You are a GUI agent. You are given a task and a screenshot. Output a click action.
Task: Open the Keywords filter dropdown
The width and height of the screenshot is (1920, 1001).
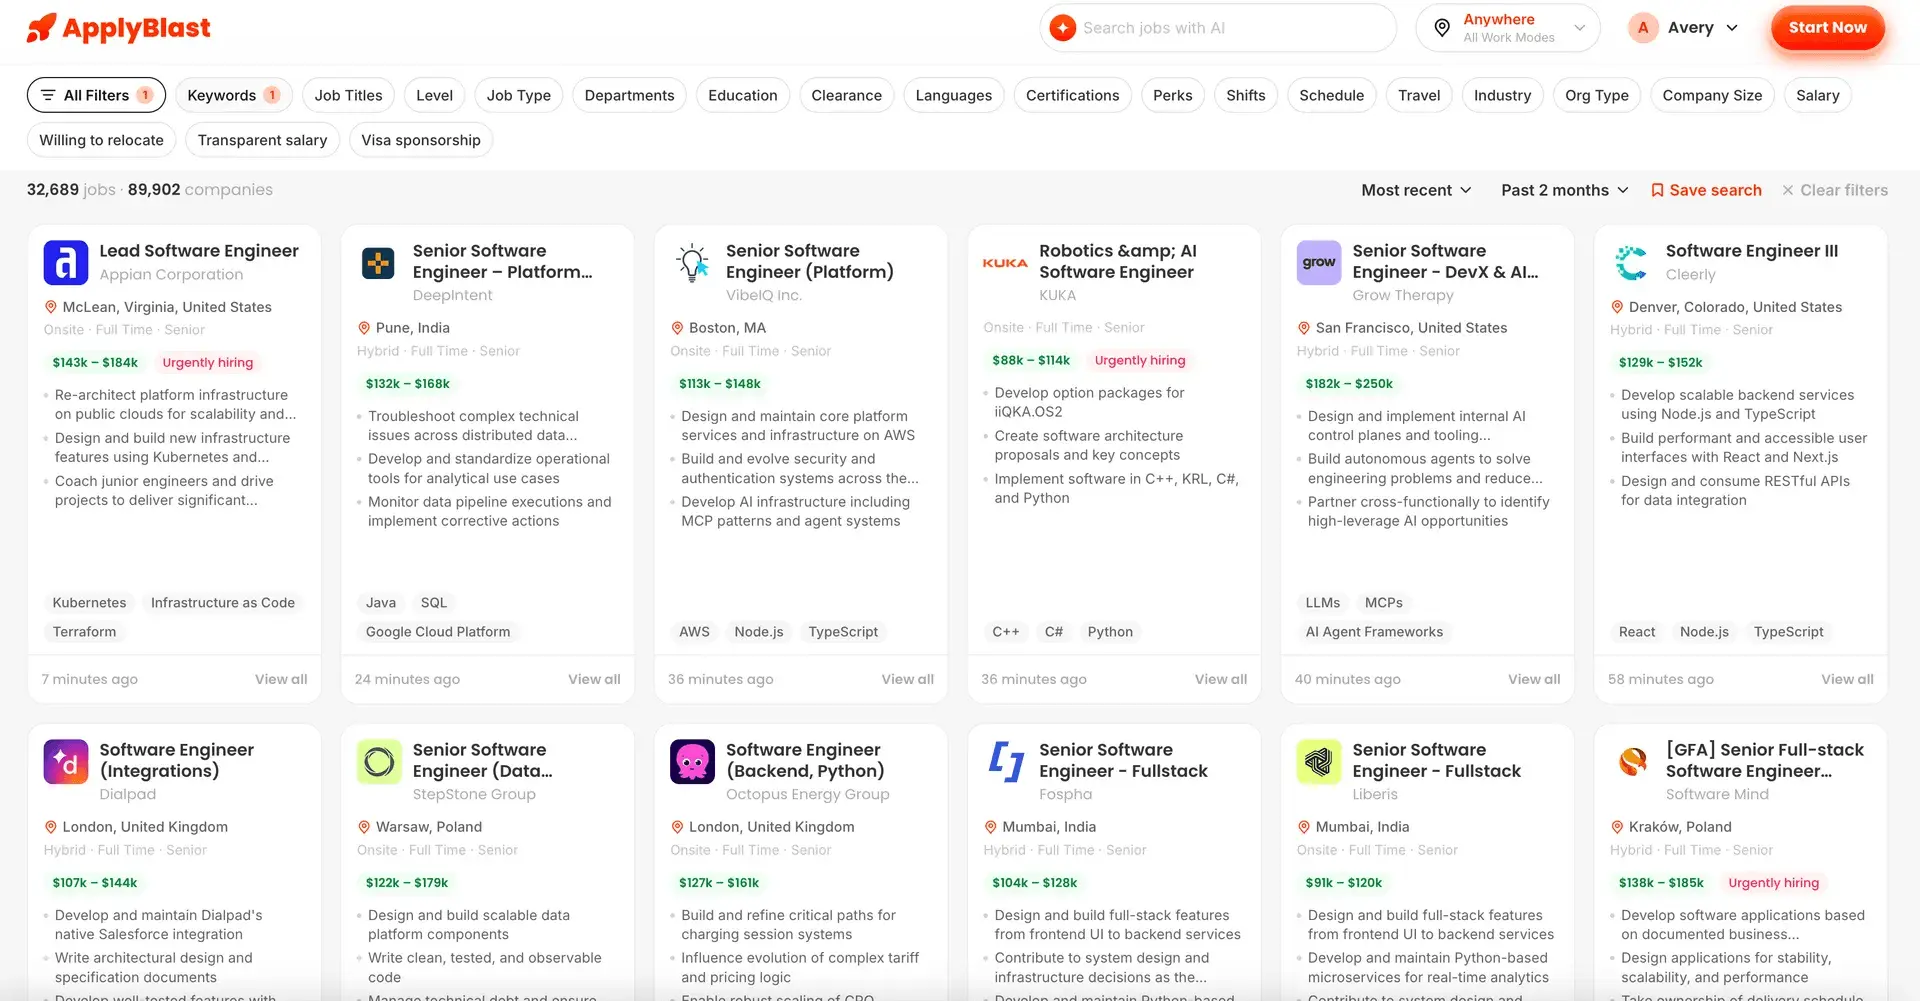pos(234,95)
